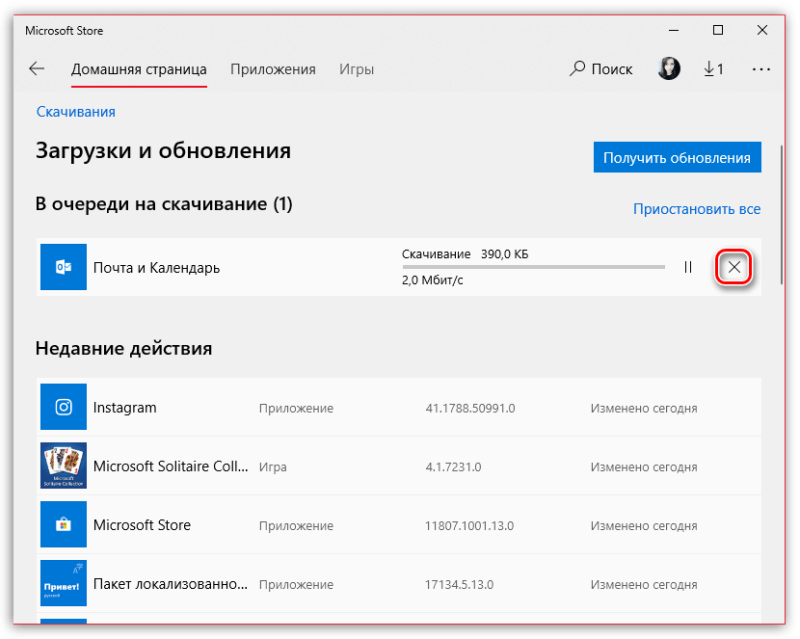Click the Приостановить все link
Image resolution: width=800 pixels, height=639 pixels.
click(696, 209)
